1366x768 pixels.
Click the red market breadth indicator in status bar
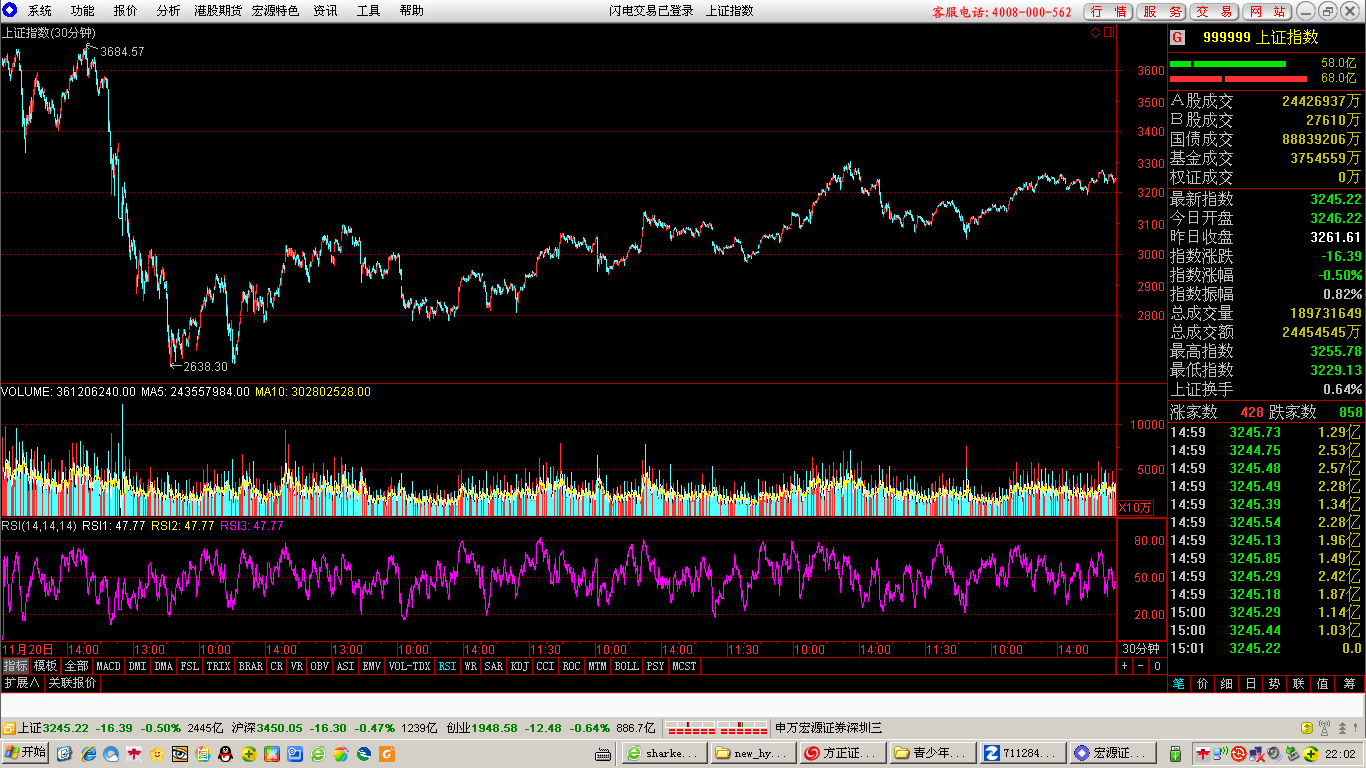(x=717, y=727)
